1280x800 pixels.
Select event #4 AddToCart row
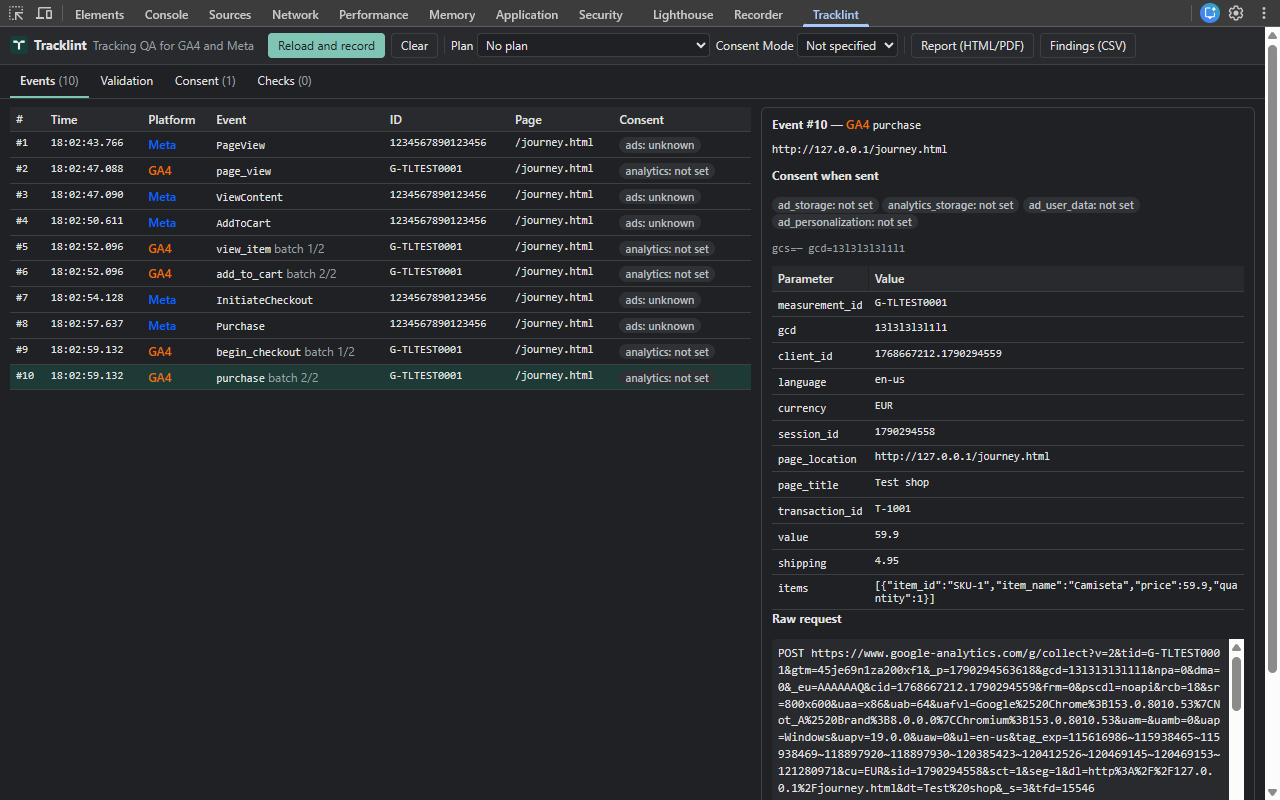pyautogui.click(x=380, y=223)
